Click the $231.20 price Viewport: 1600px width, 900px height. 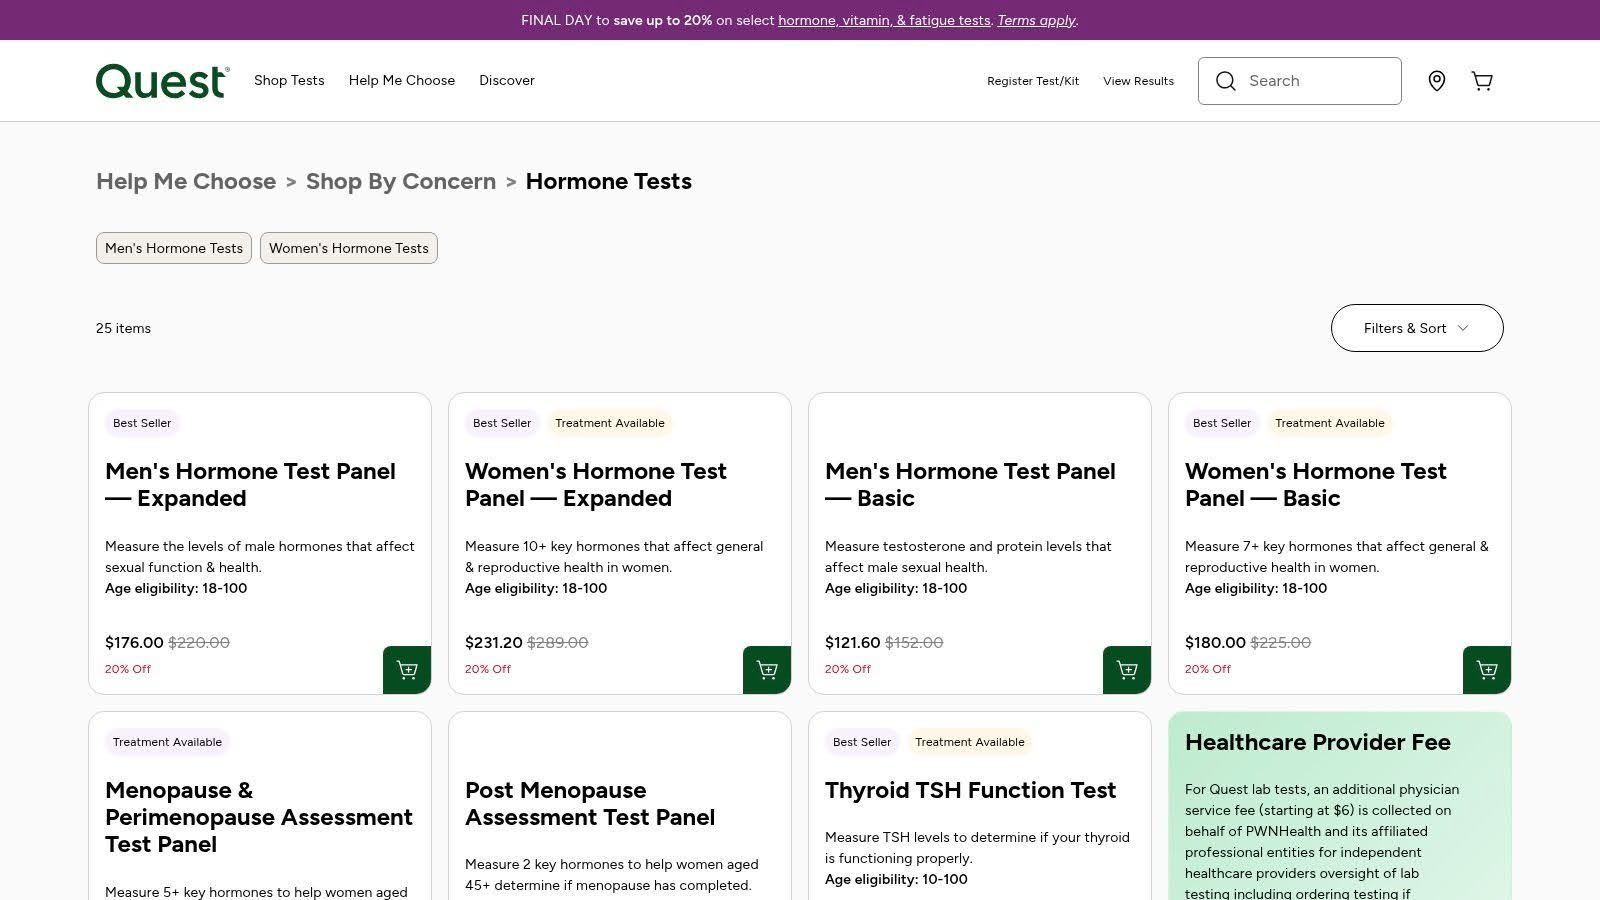pos(494,643)
